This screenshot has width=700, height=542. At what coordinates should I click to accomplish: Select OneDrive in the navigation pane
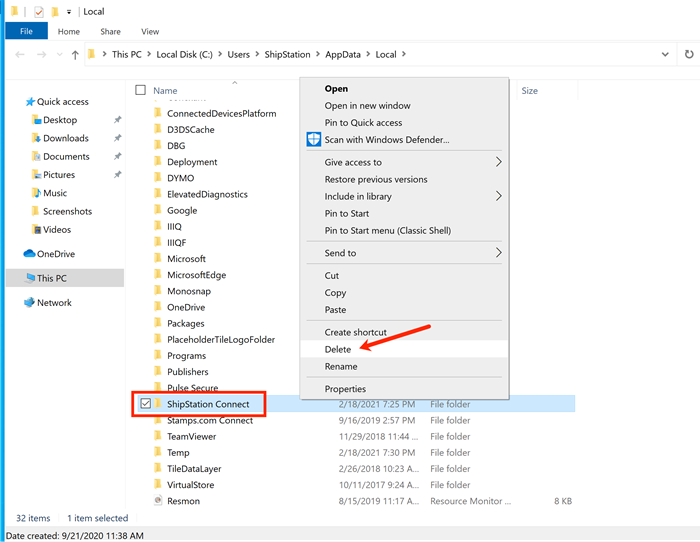(x=56, y=254)
